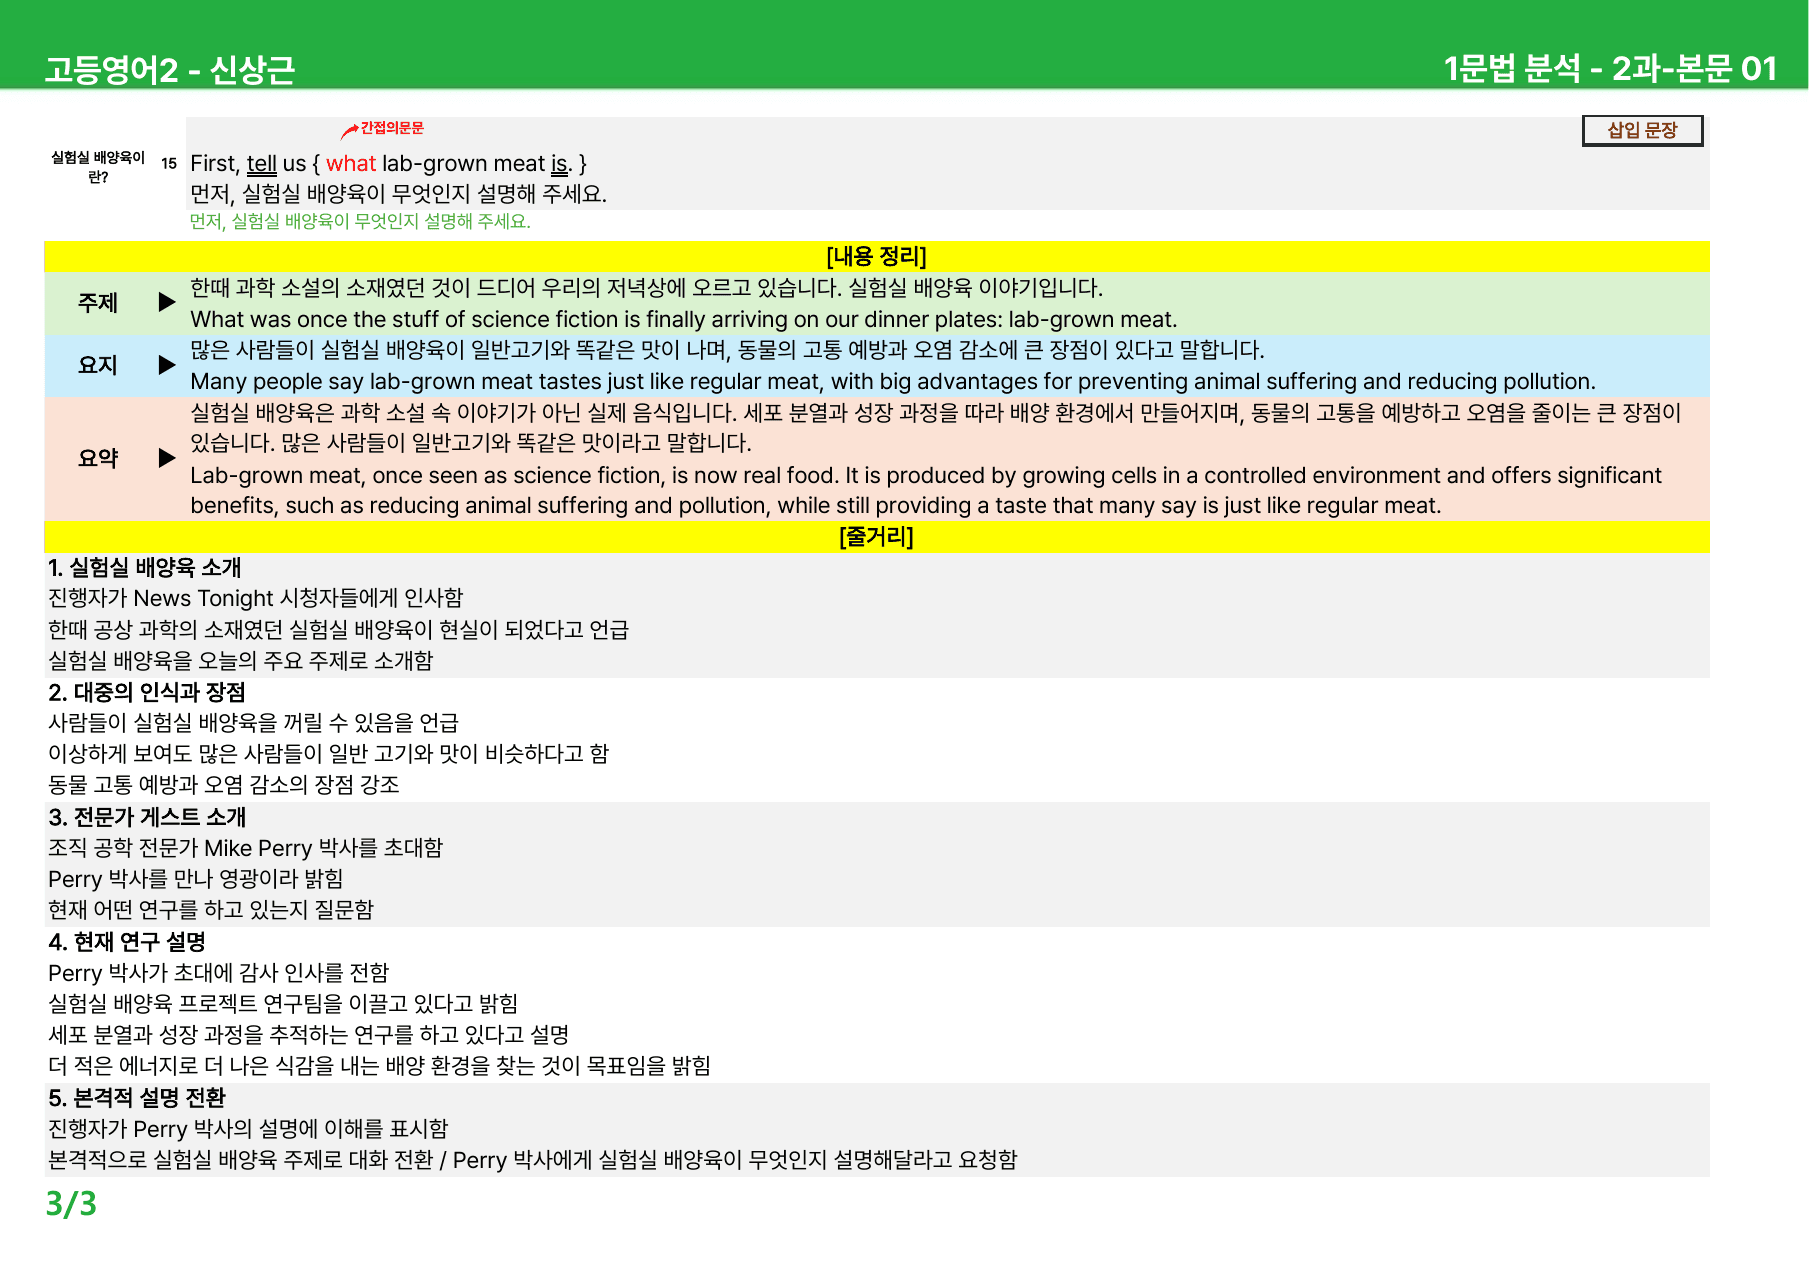Click the heading 2. 대중의 인식과 장점
The width and height of the screenshot is (1809, 1279).
147,692
